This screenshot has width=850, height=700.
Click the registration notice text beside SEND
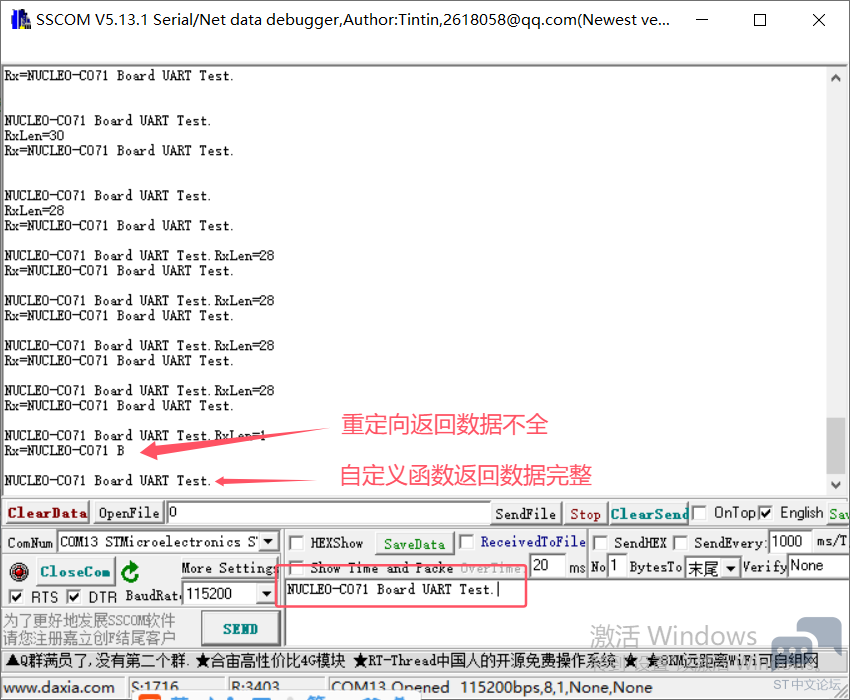[89, 629]
